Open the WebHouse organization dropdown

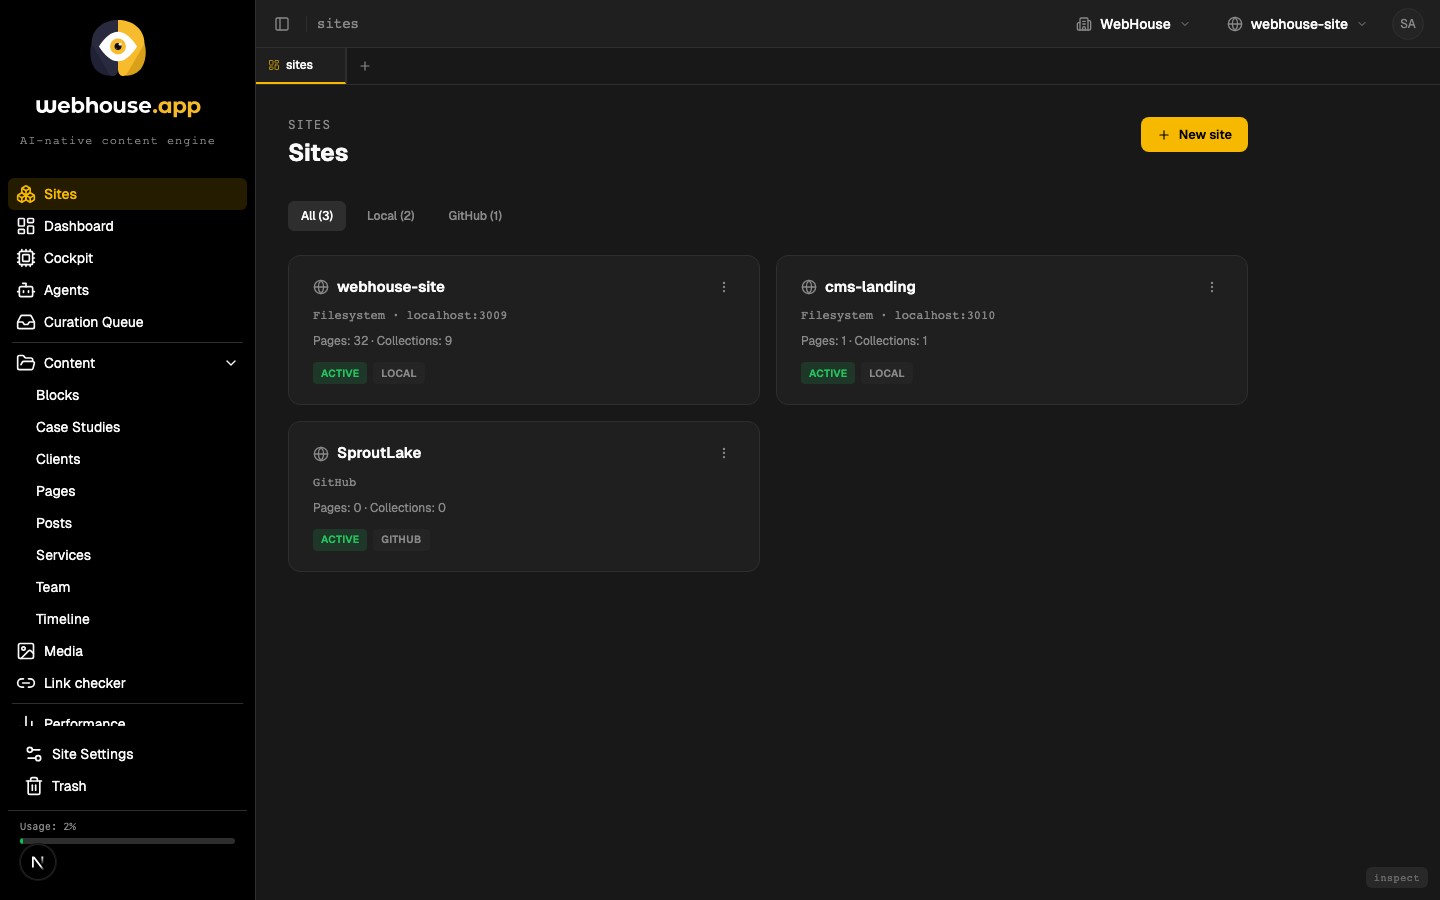[x=1133, y=24]
